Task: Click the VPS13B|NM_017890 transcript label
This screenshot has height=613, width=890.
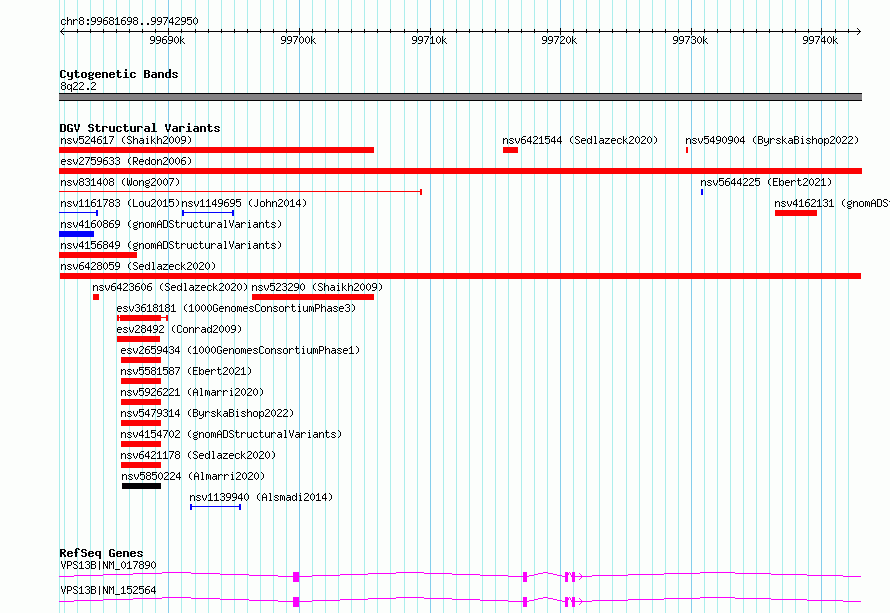Action: (x=108, y=565)
